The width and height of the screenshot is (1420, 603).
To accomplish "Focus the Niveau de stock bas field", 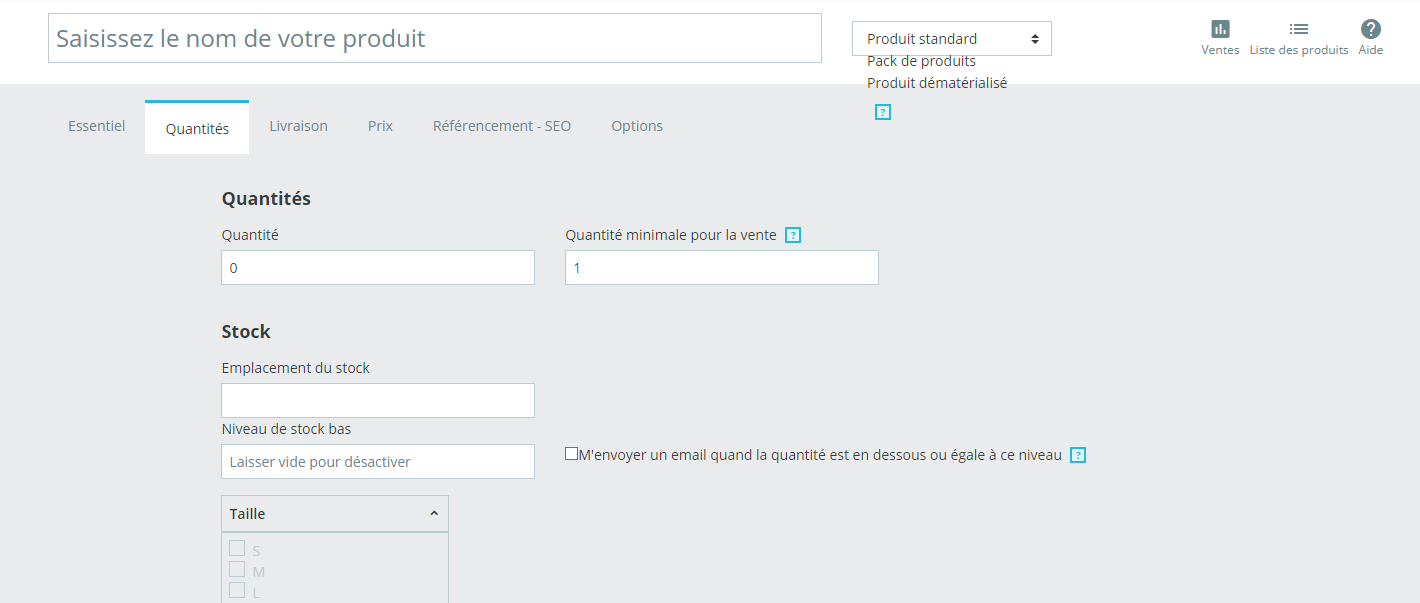I will point(377,462).
